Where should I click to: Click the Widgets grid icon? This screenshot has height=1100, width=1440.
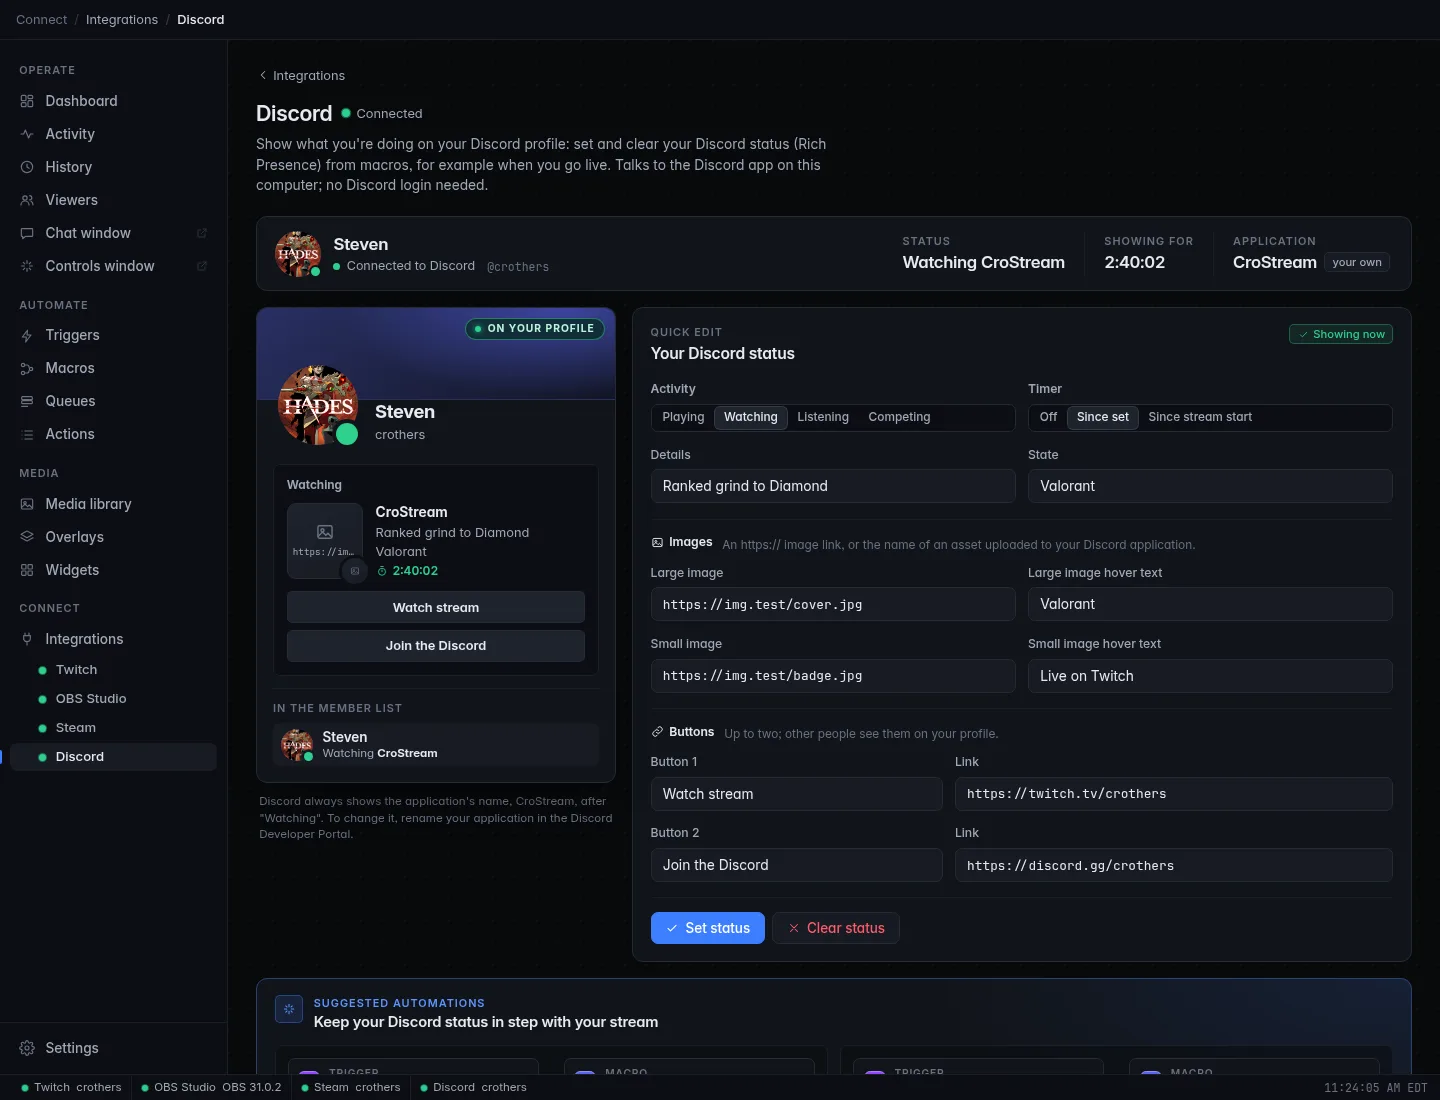[x=27, y=570]
